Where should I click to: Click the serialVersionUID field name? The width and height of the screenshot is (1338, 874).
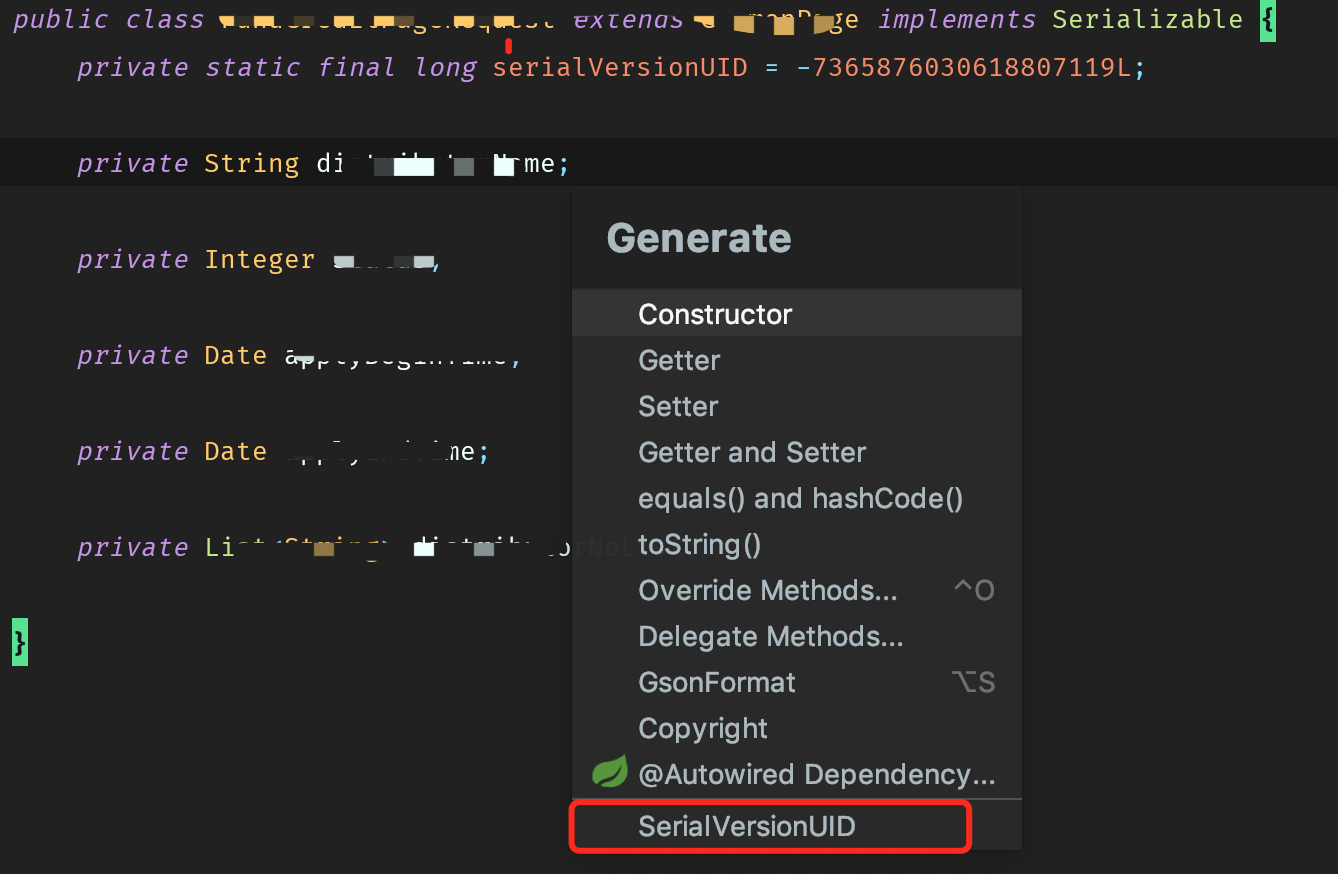620,67
